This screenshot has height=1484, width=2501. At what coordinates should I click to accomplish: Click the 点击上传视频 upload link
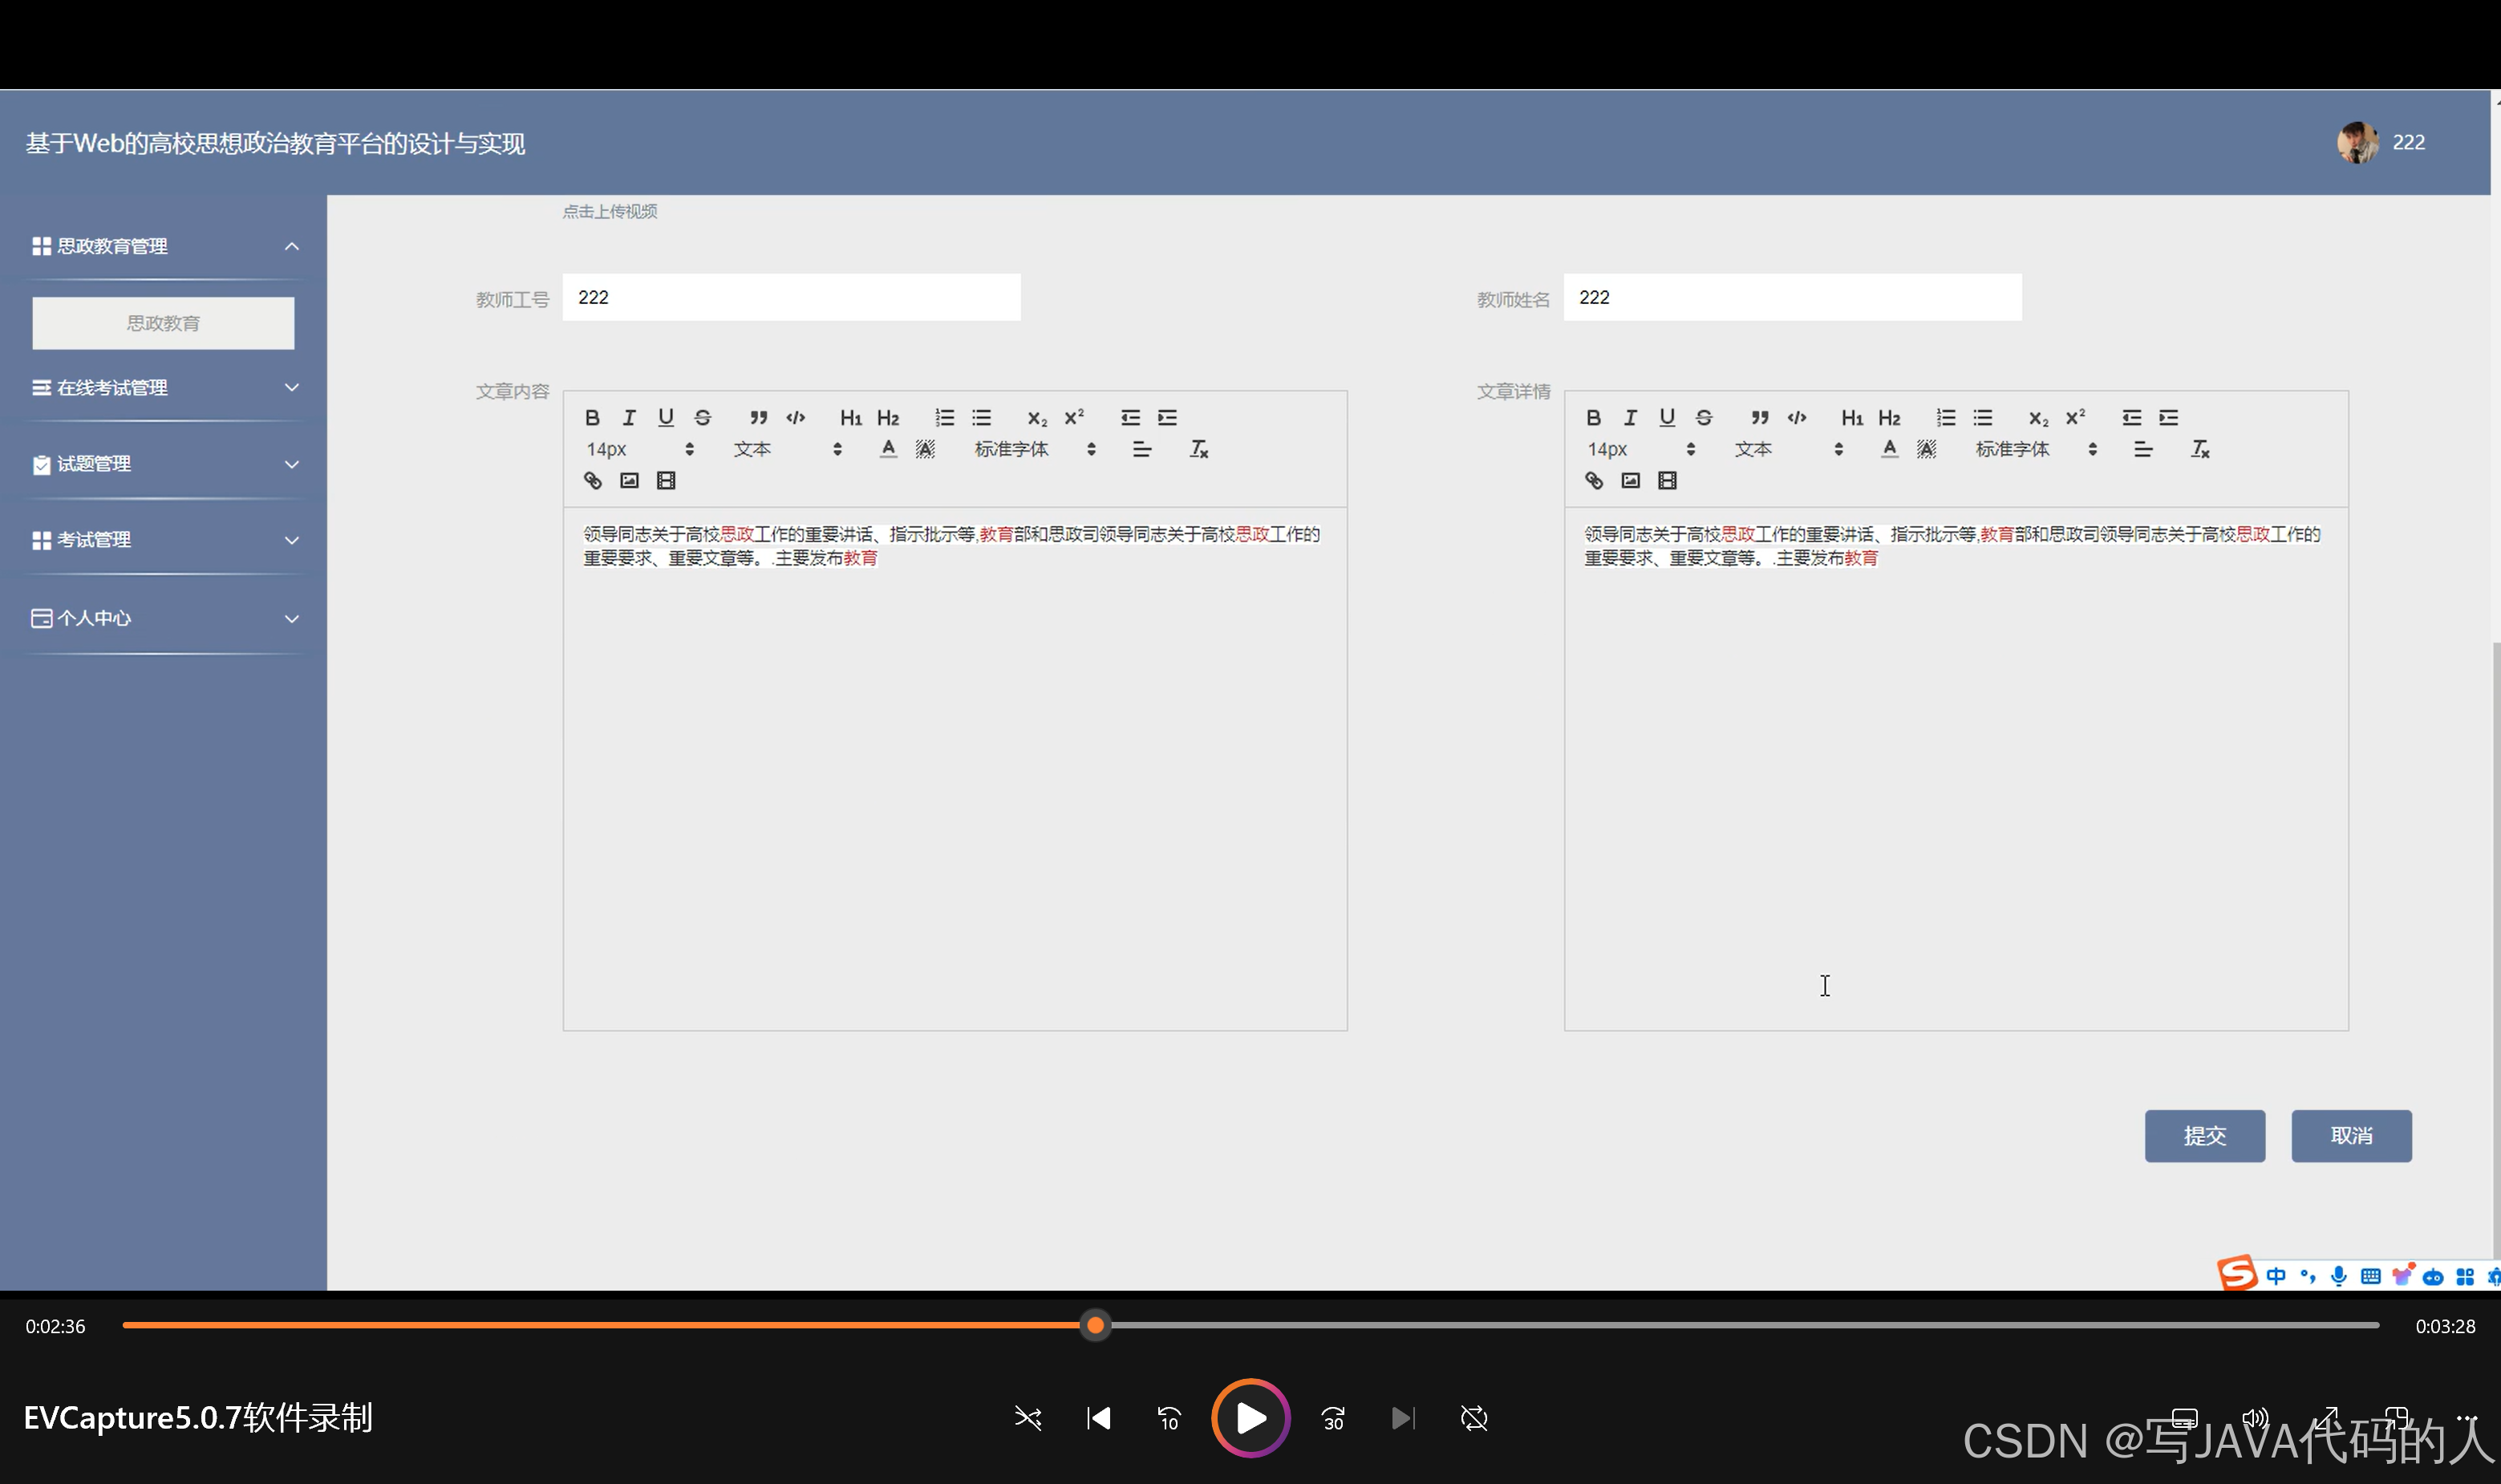(x=609, y=211)
